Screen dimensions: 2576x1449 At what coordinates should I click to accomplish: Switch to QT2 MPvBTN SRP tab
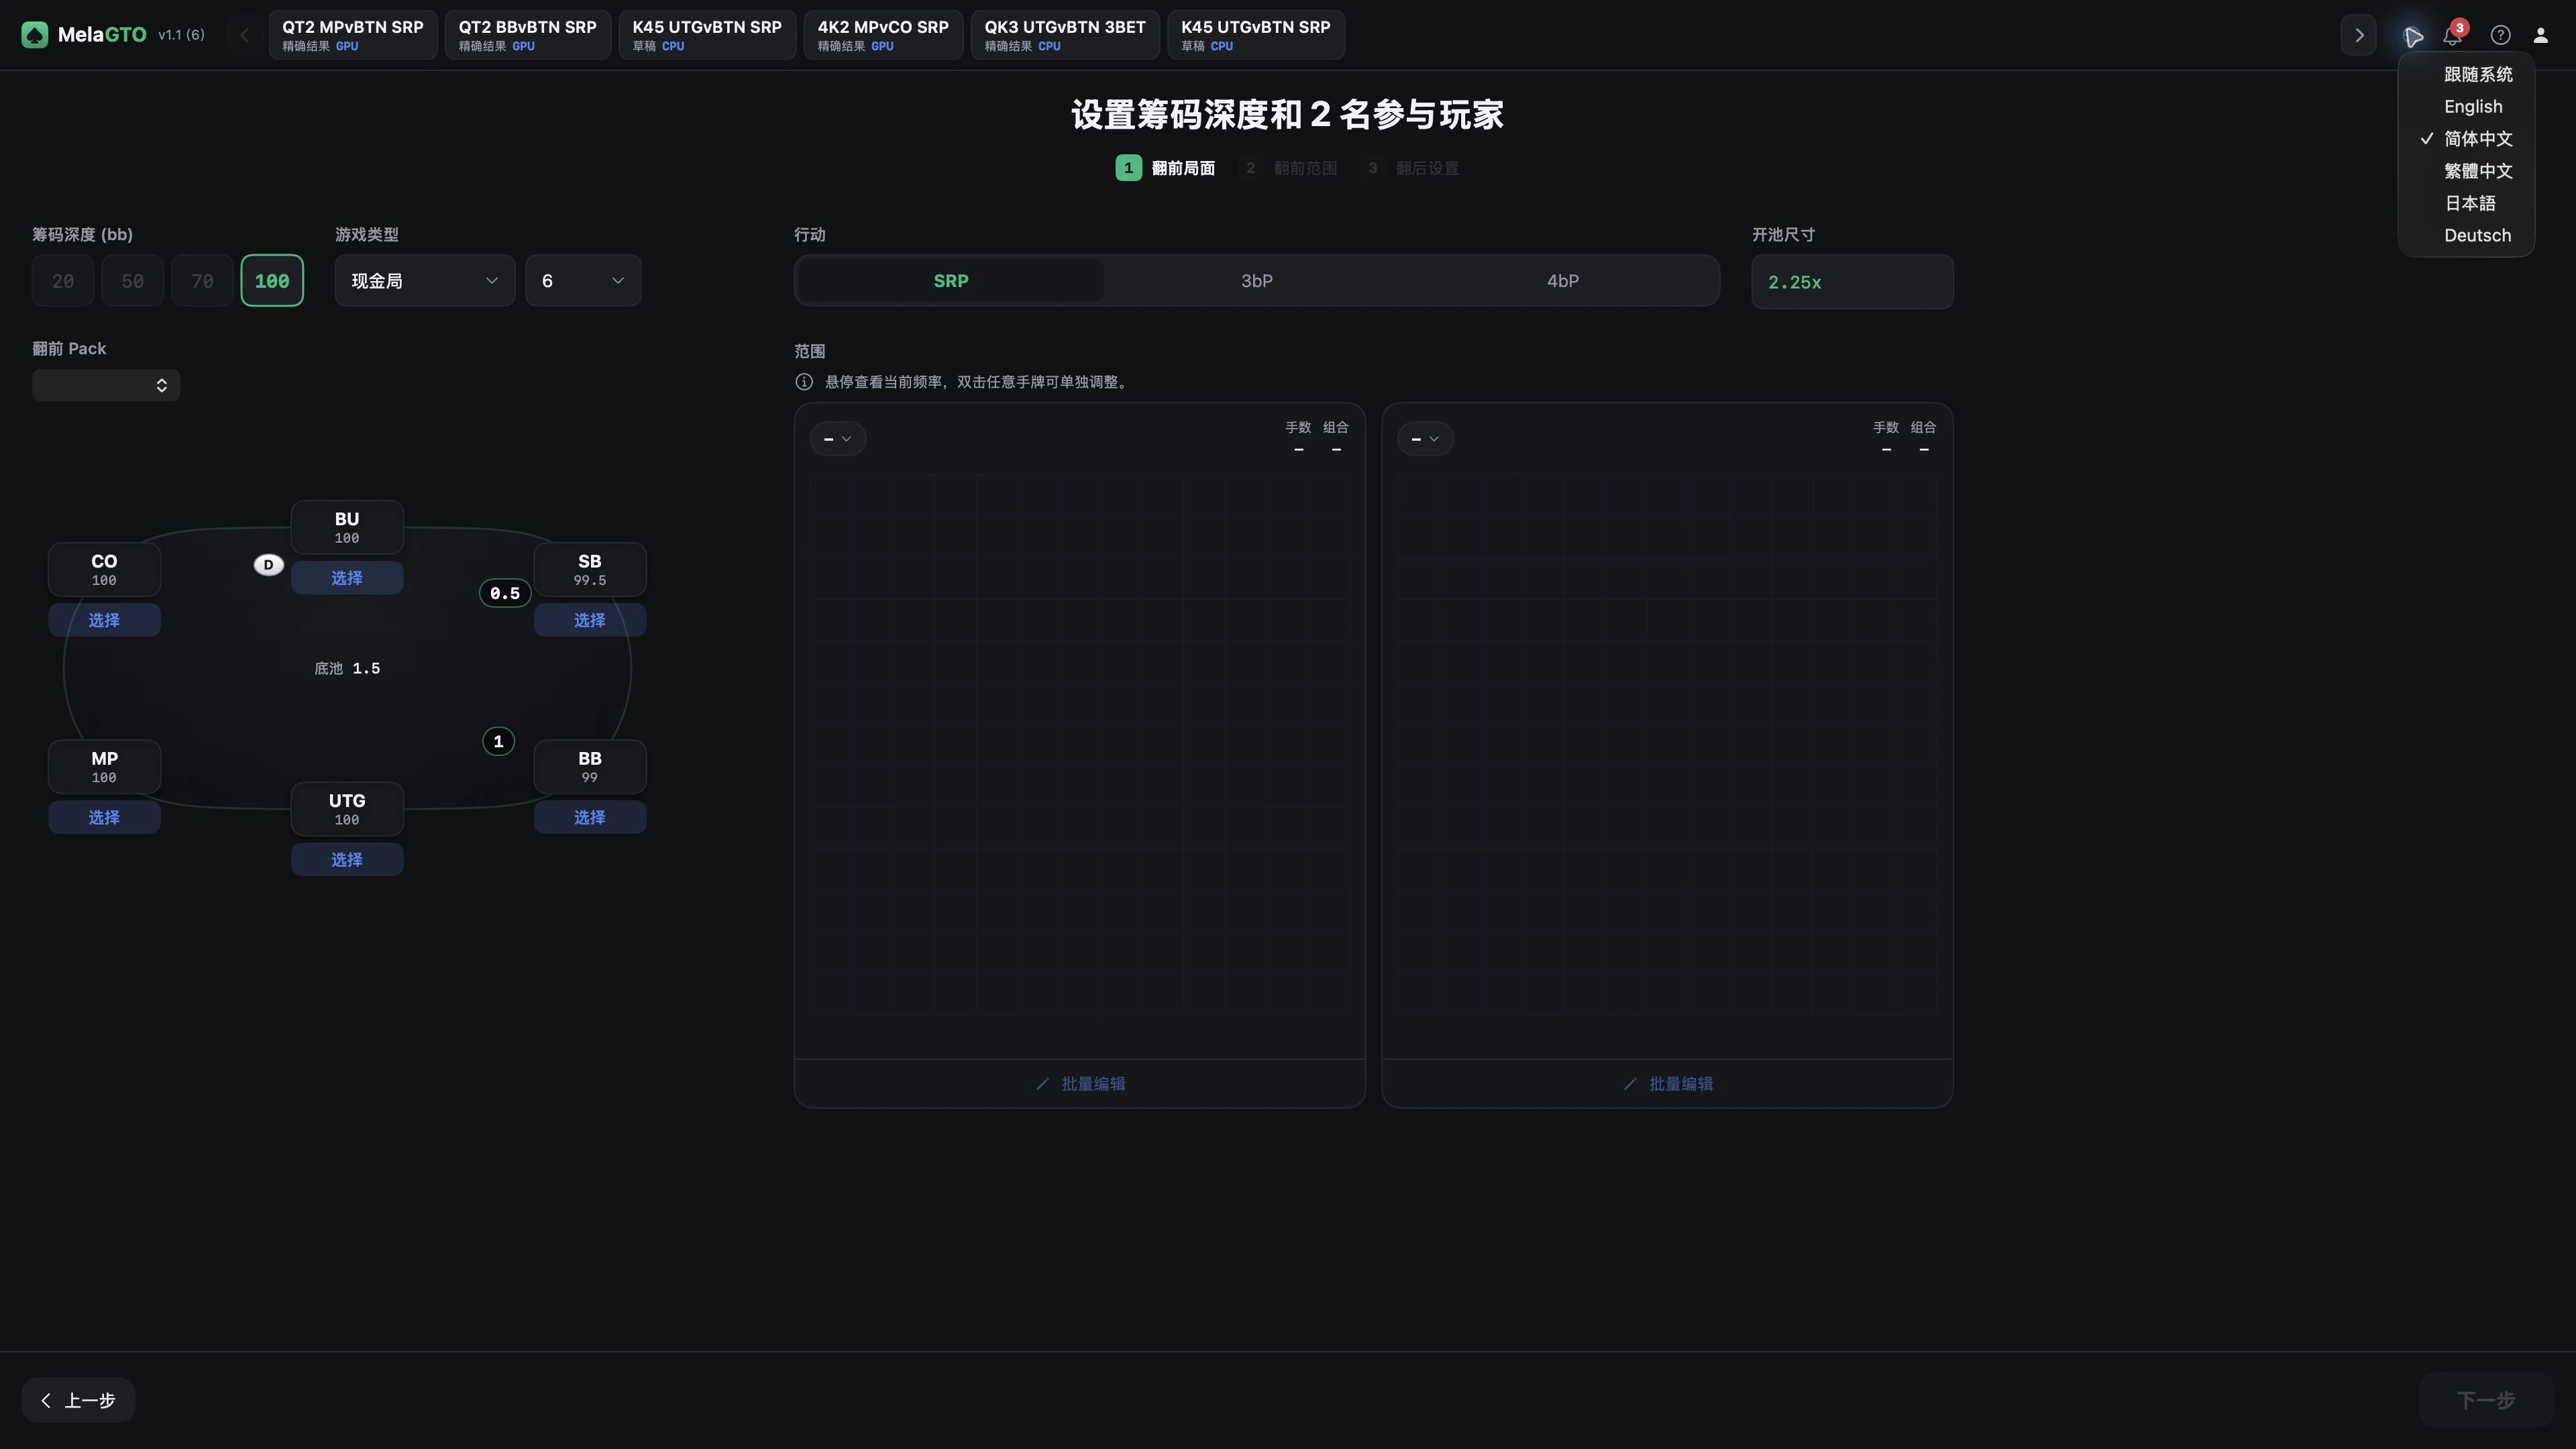353,35
